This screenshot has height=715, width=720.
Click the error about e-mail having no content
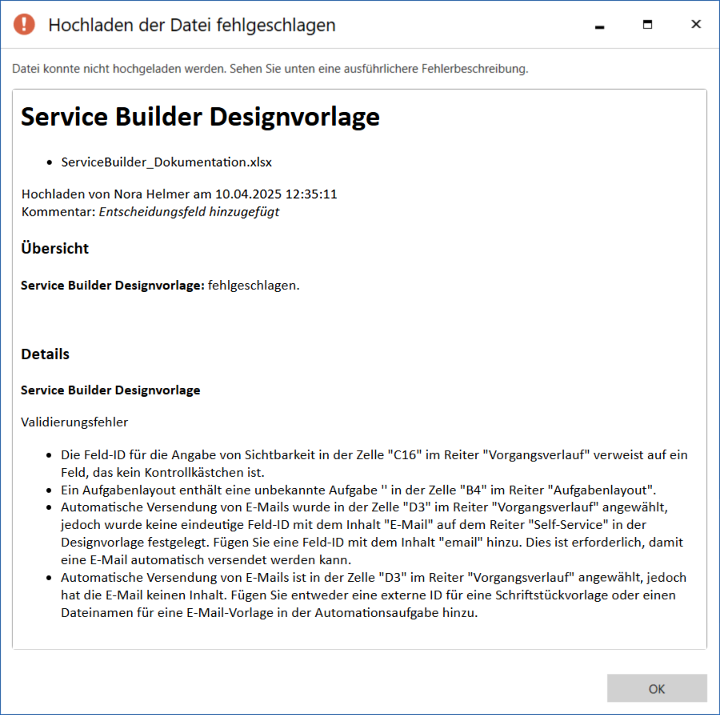coord(370,596)
